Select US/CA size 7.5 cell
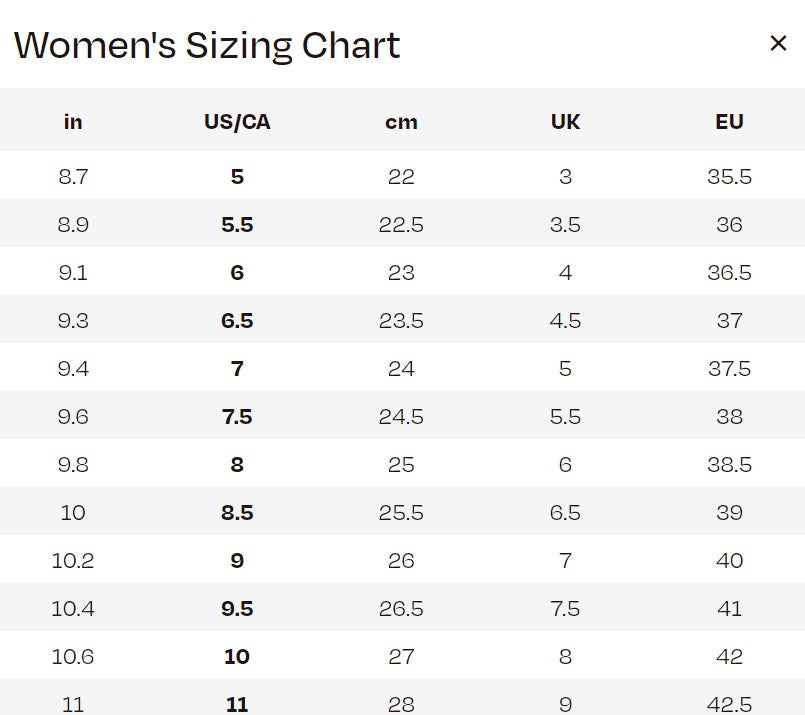 237,417
